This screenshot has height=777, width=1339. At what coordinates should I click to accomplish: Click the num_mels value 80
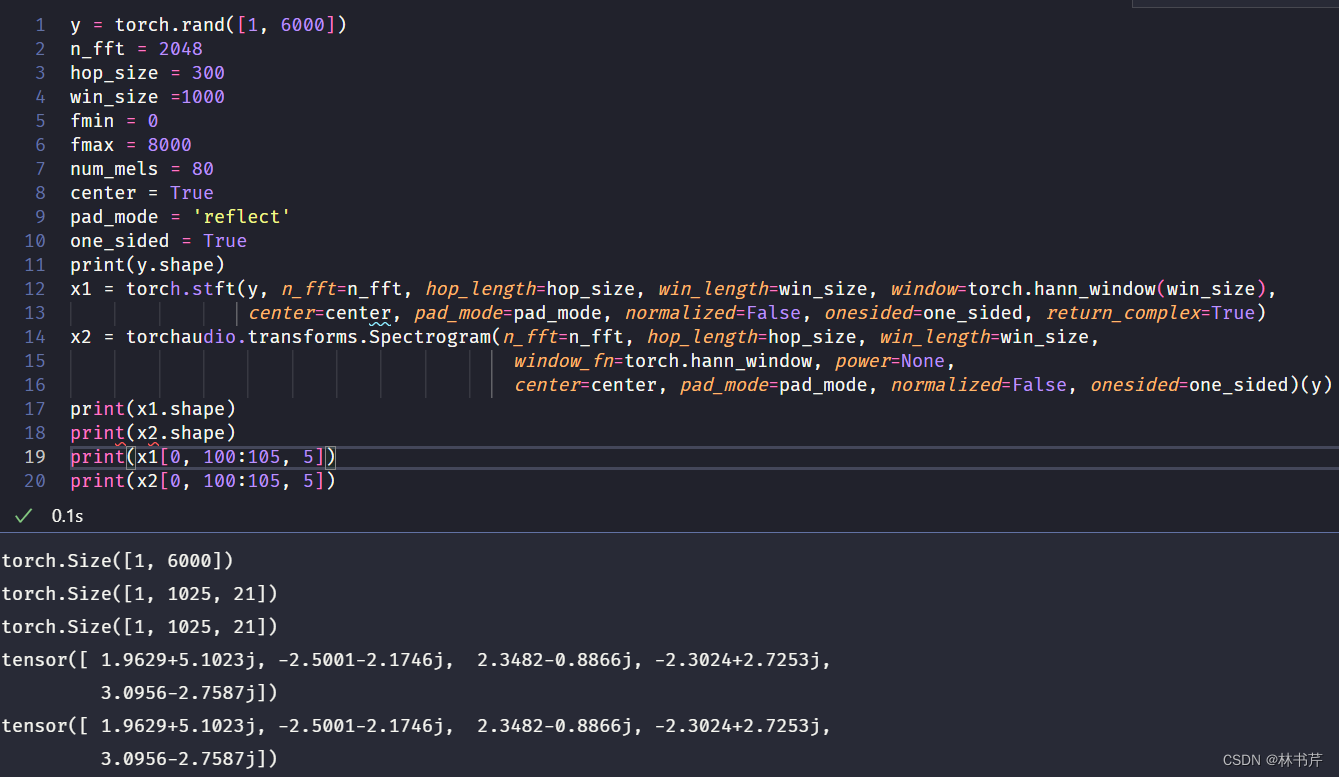click(x=203, y=169)
